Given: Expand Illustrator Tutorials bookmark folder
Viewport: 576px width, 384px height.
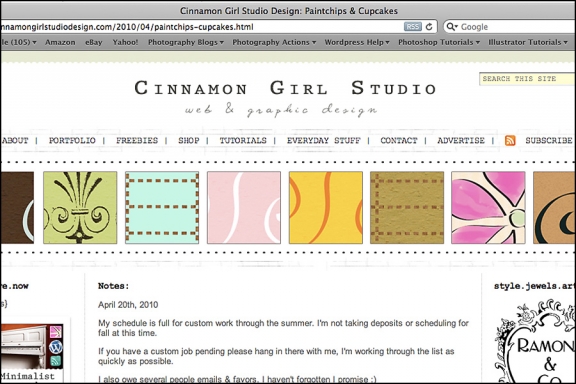Looking at the screenshot, I should tap(528, 42).
